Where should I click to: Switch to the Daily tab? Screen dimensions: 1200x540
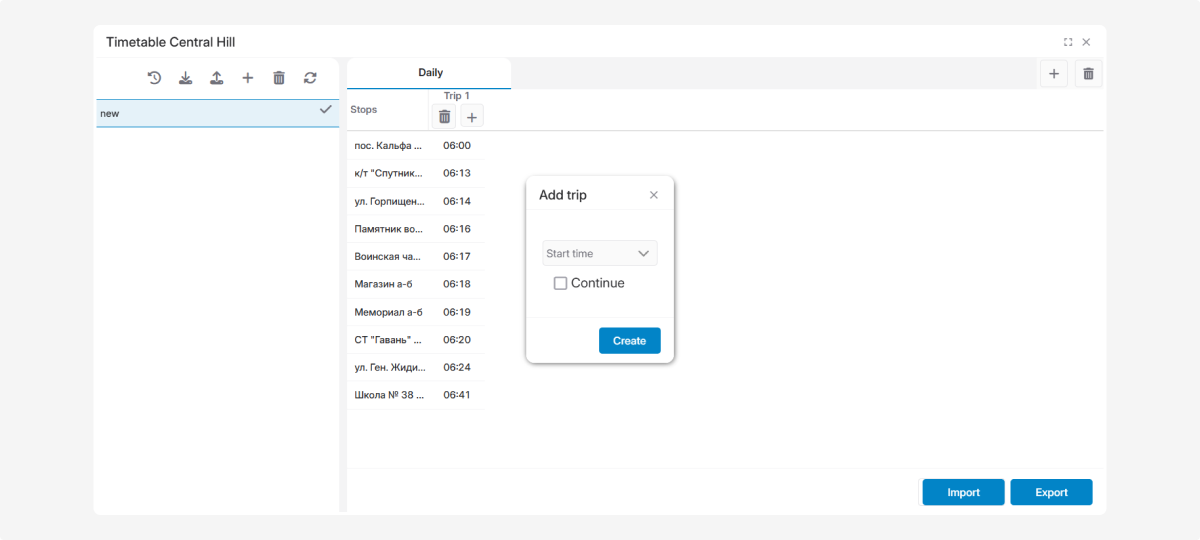(430, 73)
